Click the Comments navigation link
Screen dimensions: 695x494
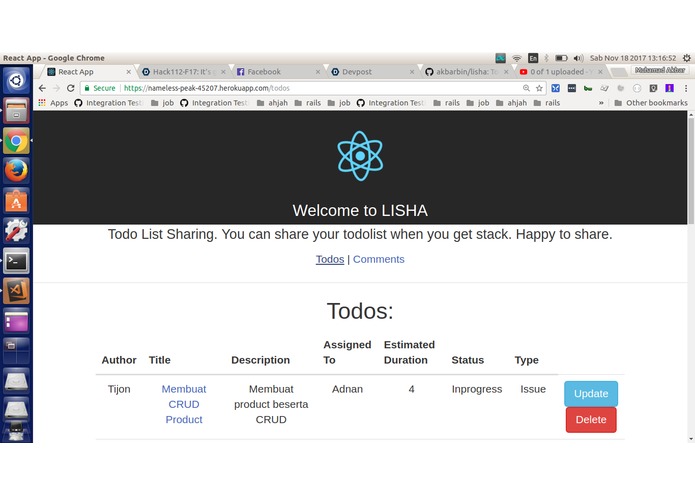click(x=379, y=259)
